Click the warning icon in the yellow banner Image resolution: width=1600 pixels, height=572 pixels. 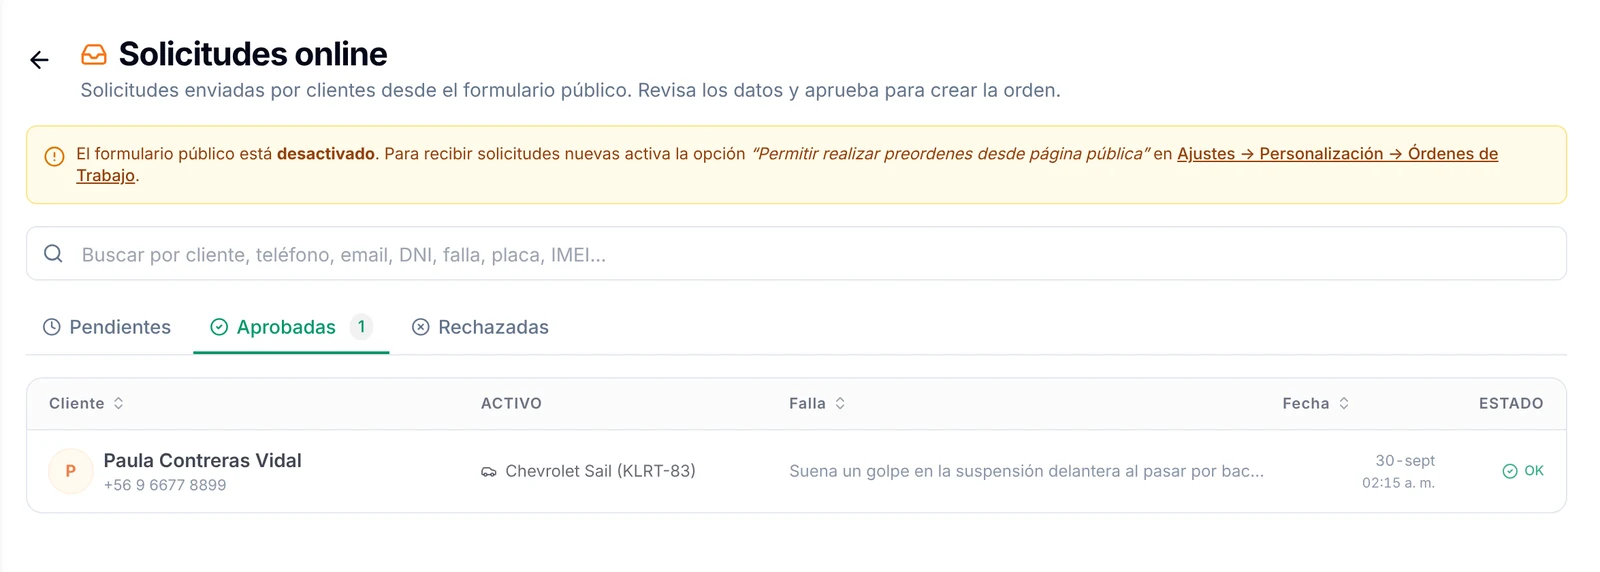(55, 156)
